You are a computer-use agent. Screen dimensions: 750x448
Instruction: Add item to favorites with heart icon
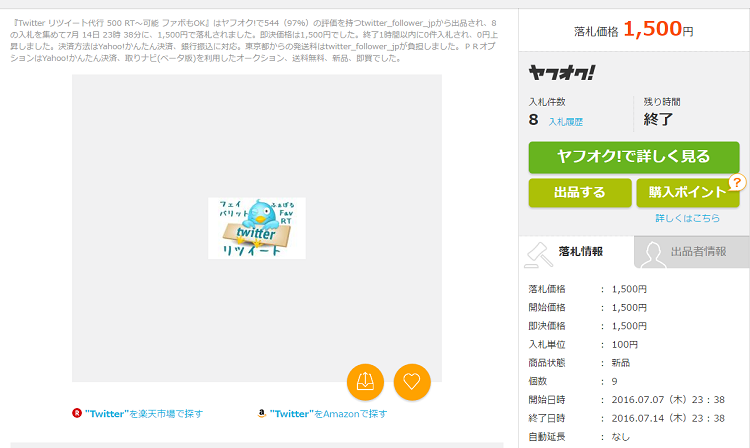coord(411,381)
